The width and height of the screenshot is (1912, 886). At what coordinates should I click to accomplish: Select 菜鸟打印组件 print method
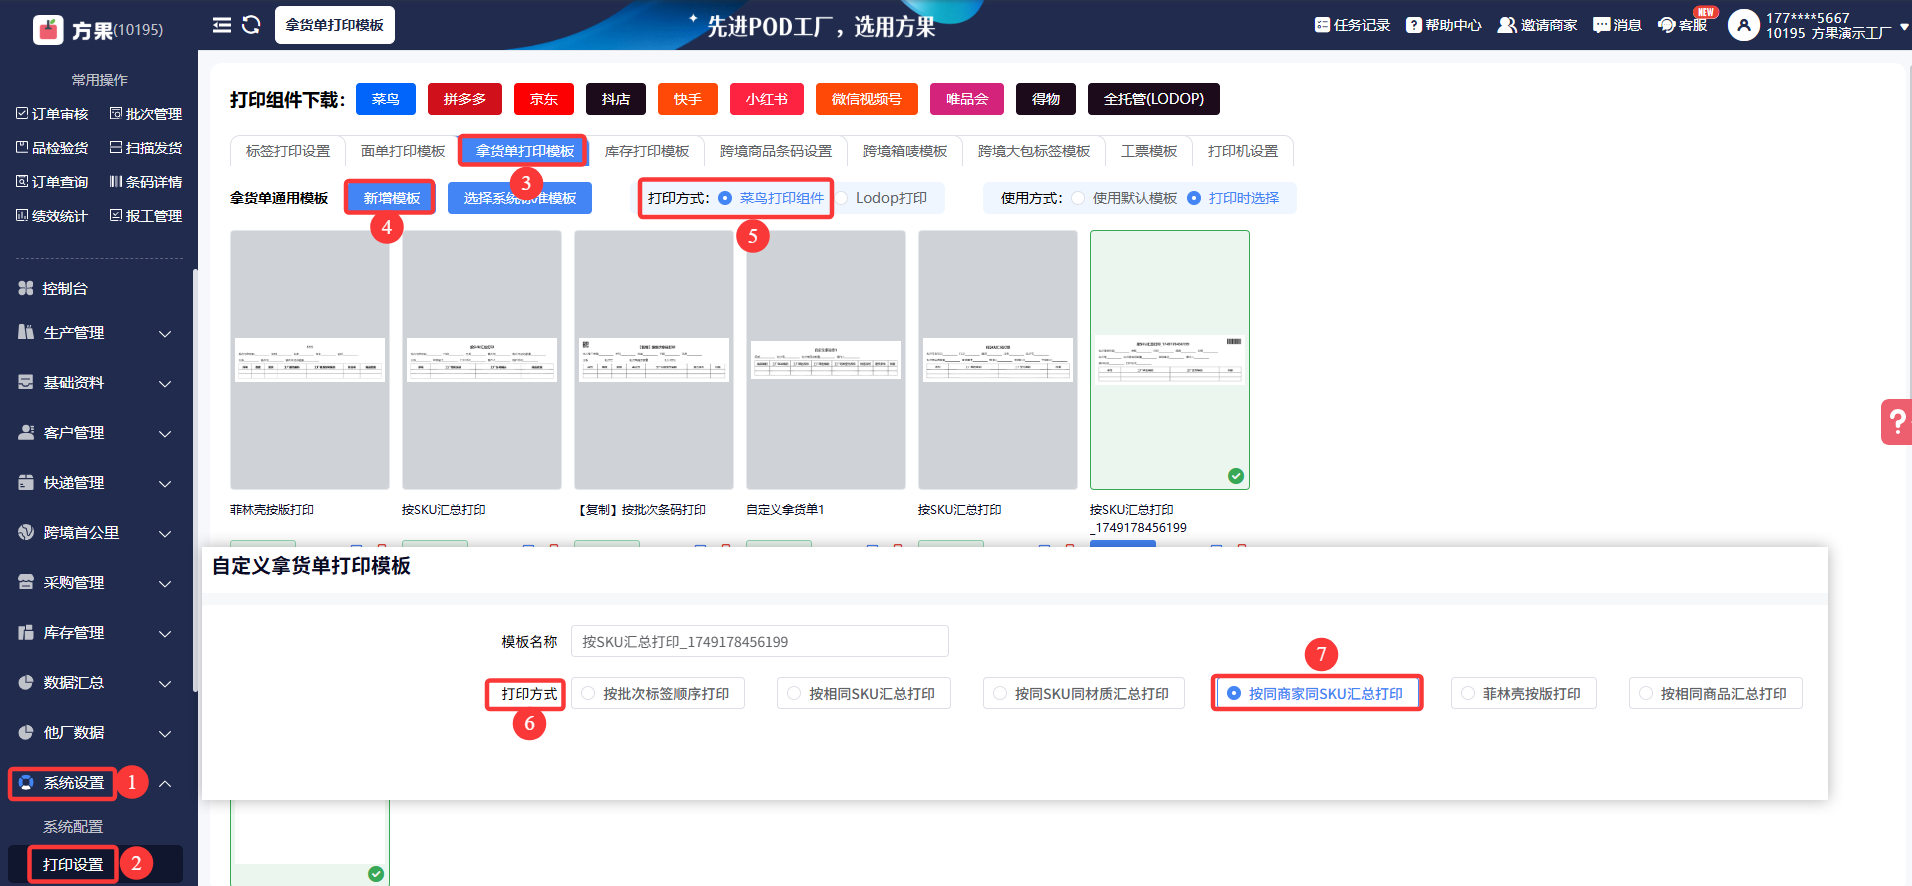[x=771, y=198]
